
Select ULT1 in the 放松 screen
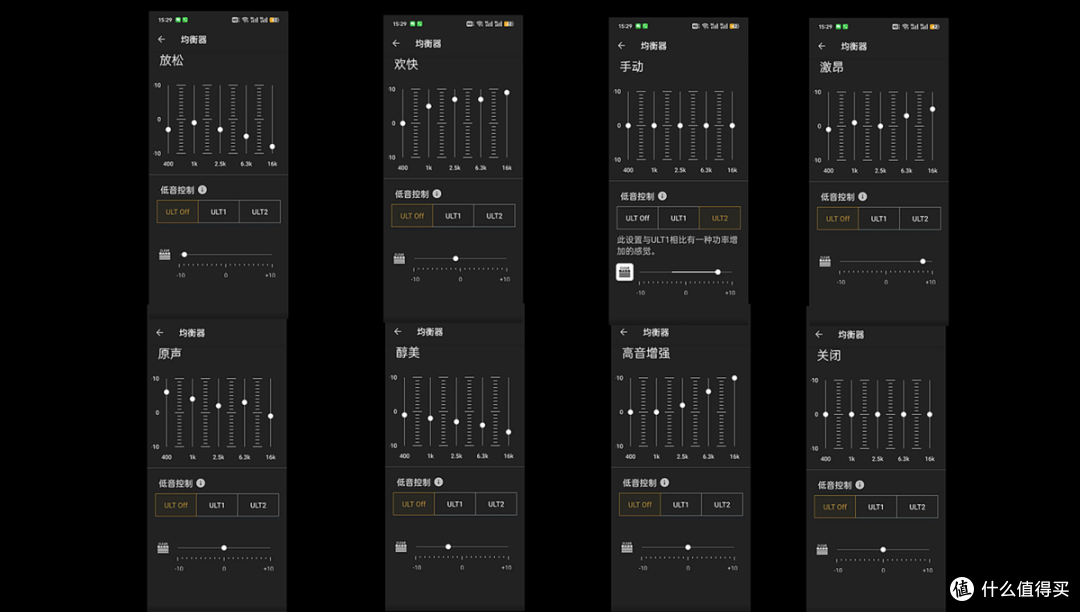pyautogui.click(x=218, y=212)
